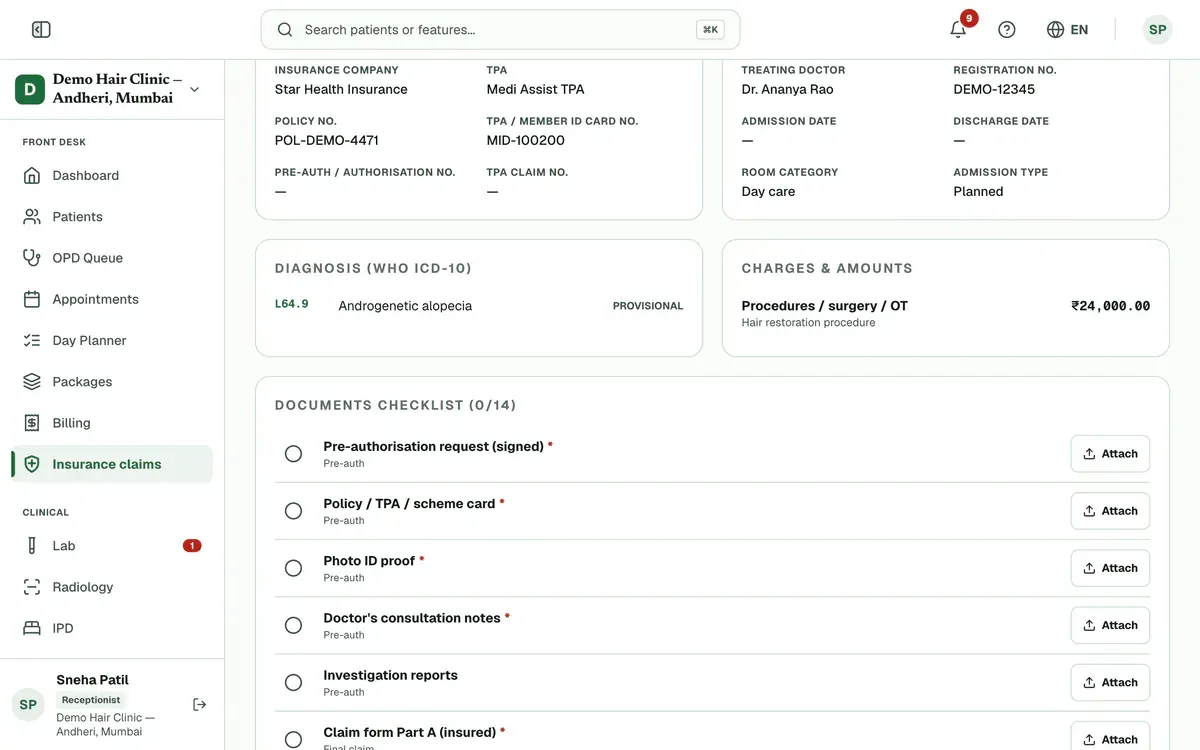Image resolution: width=1200 pixels, height=750 pixels.
Task: Click the search magnifier icon
Action: pos(285,30)
